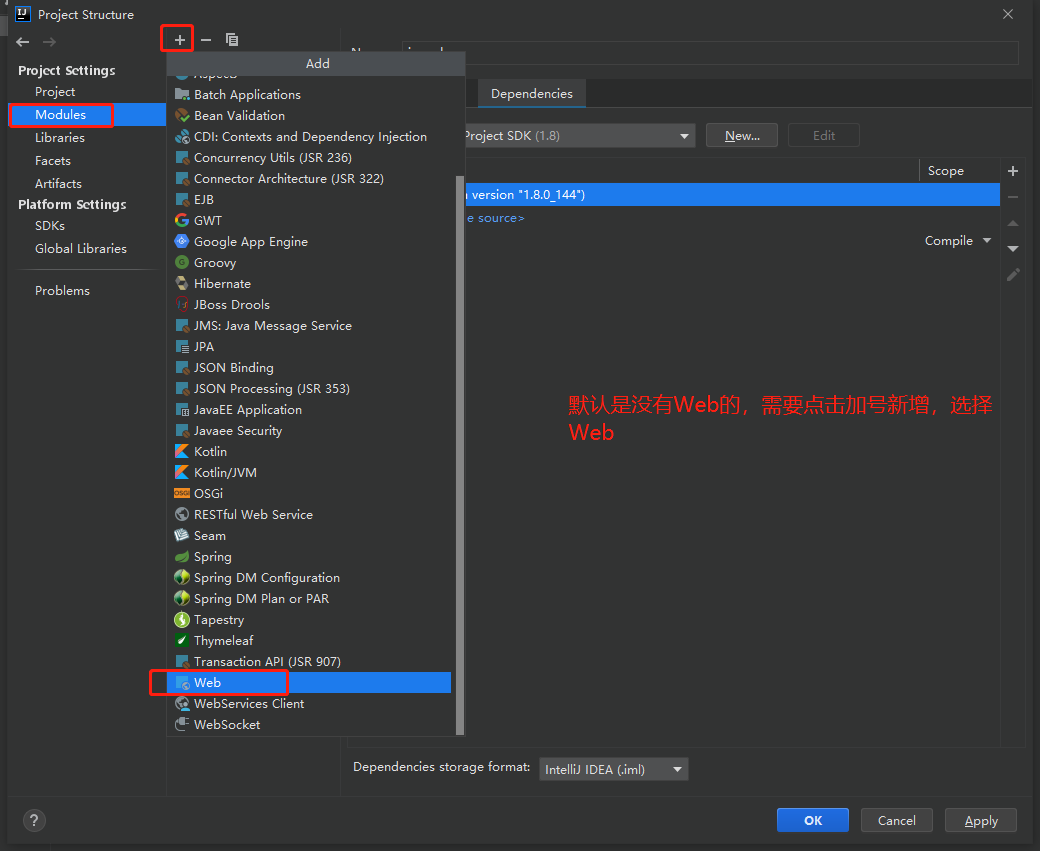Open the Project SDK dropdown
The height and width of the screenshot is (851, 1040).
pos(579,136)
